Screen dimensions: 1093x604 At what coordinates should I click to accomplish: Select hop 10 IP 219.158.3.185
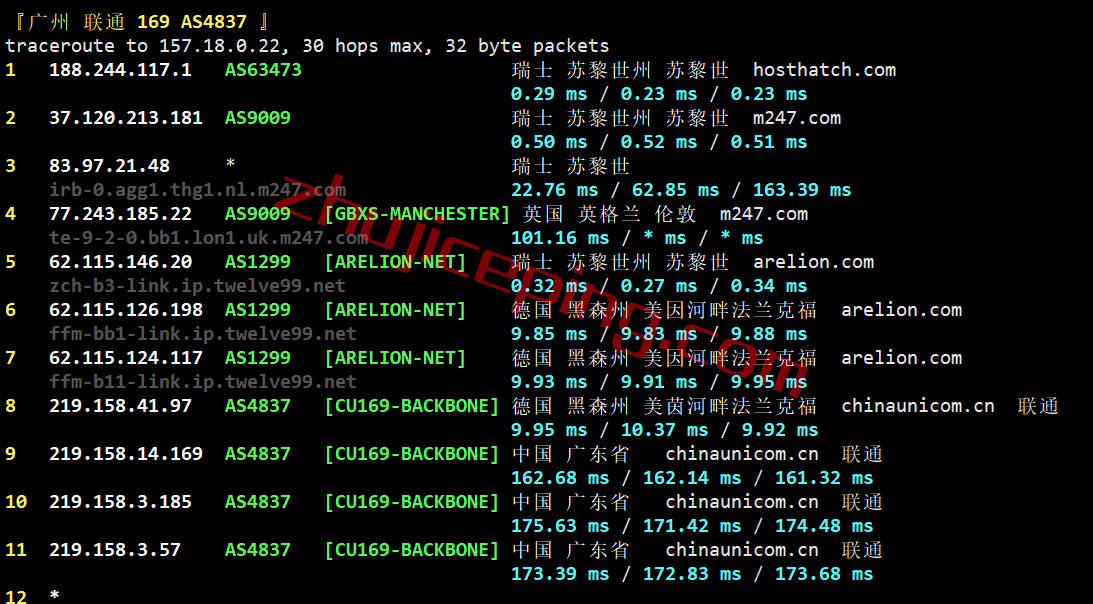coord(120,502)
